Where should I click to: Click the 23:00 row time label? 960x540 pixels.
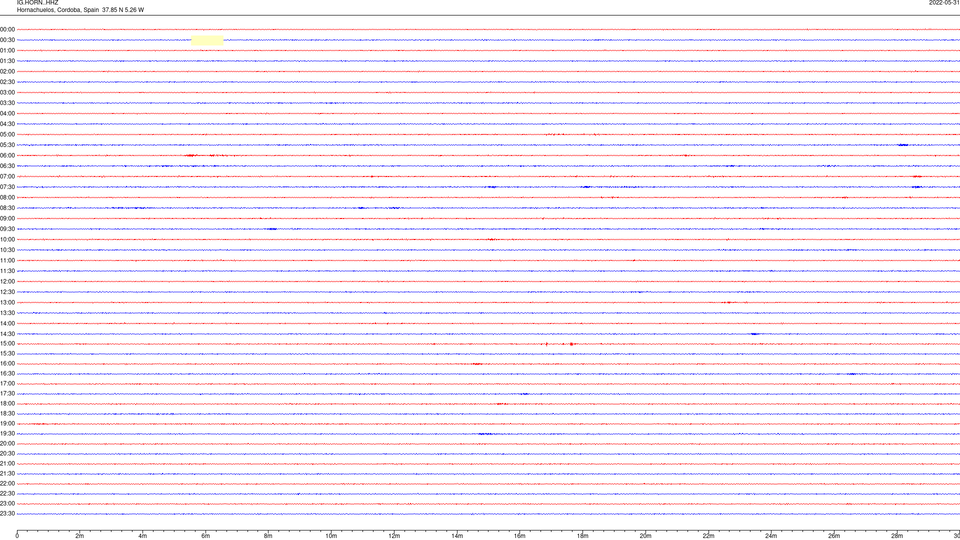[x=7, y=504]
